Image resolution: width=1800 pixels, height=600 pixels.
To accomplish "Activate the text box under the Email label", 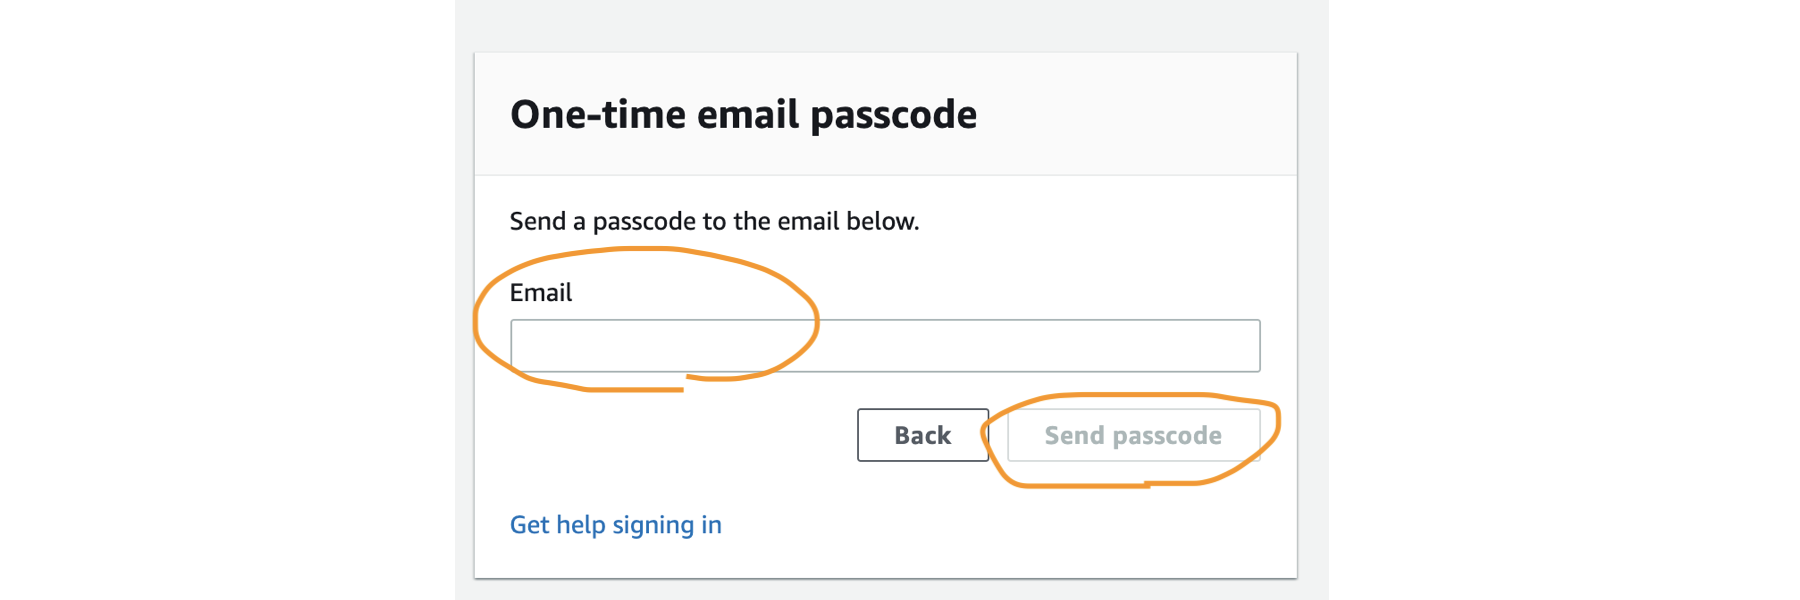I will pyautogui.click(x=885, y=346).
